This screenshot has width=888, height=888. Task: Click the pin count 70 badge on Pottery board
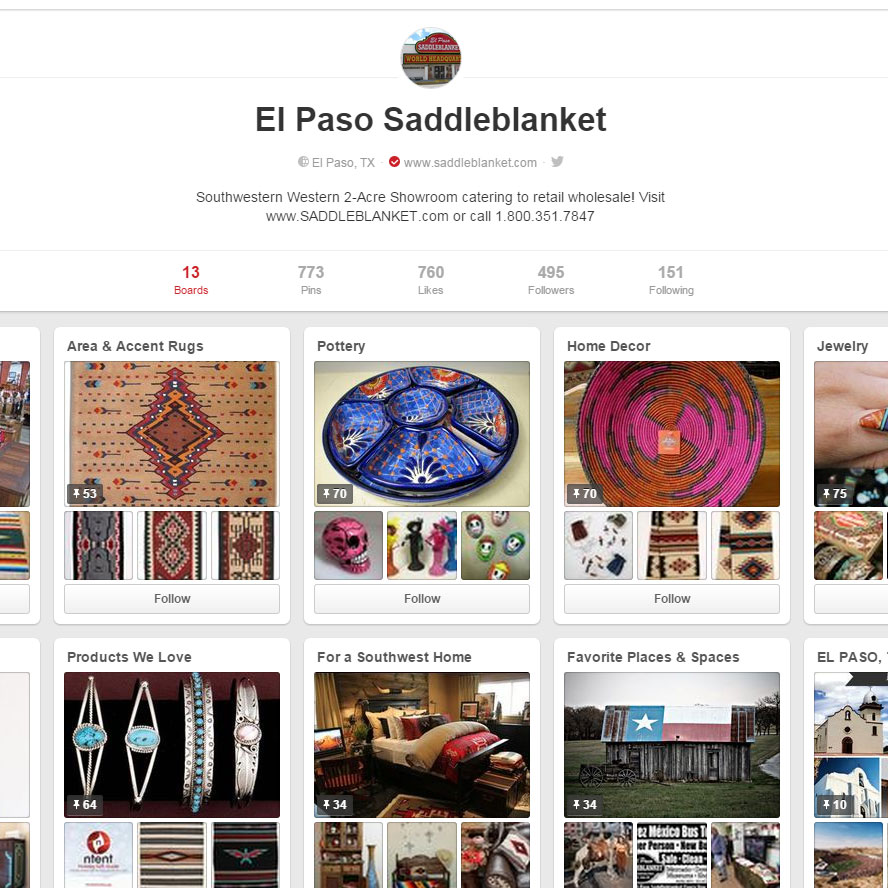[x=335, y=493]
